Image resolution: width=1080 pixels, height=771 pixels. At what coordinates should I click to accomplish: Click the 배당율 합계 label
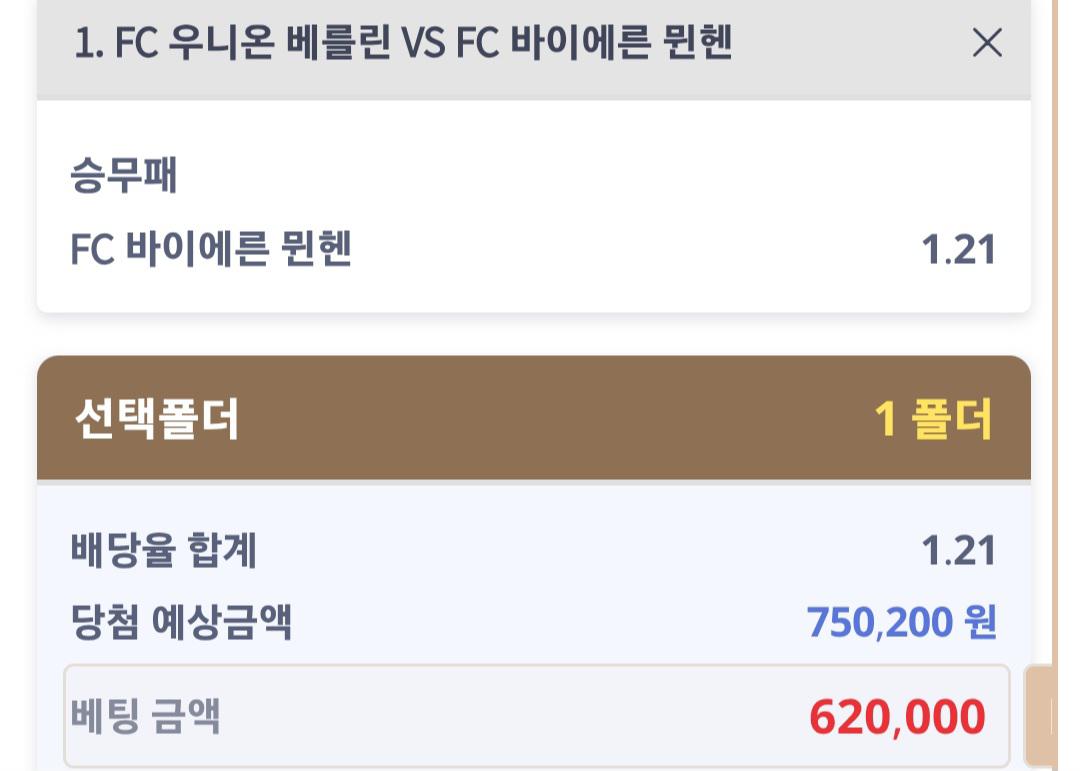164,551
